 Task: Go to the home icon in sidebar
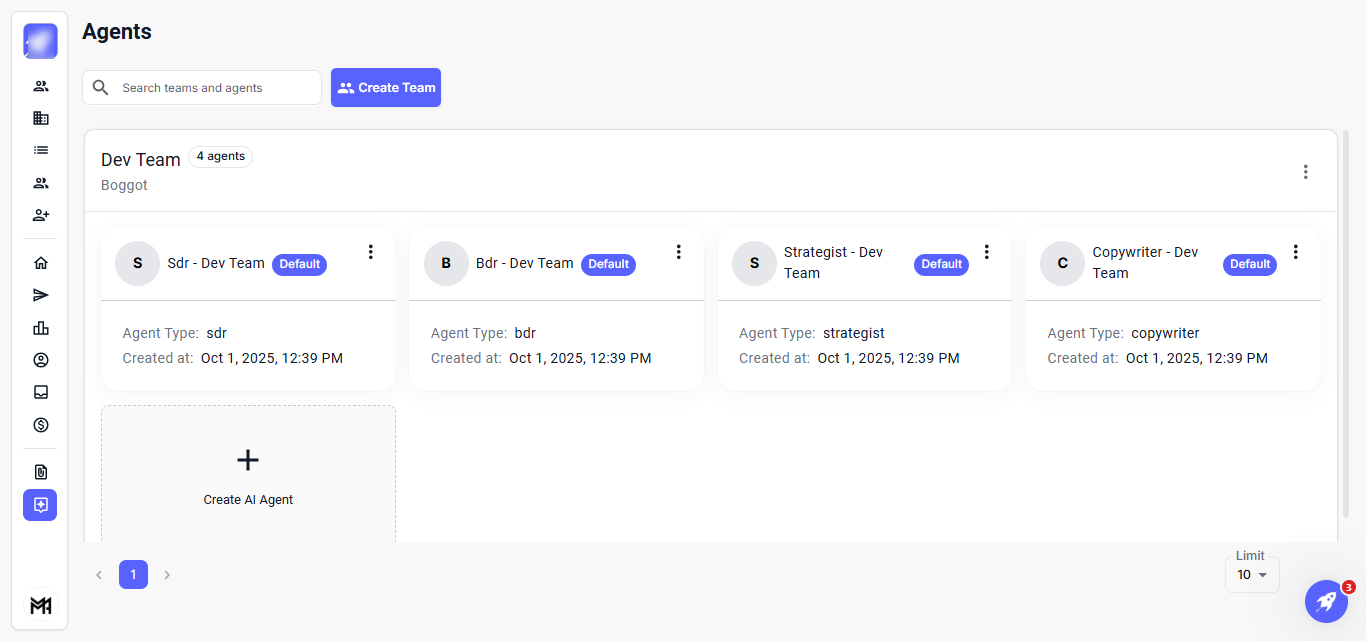(41, 263)
